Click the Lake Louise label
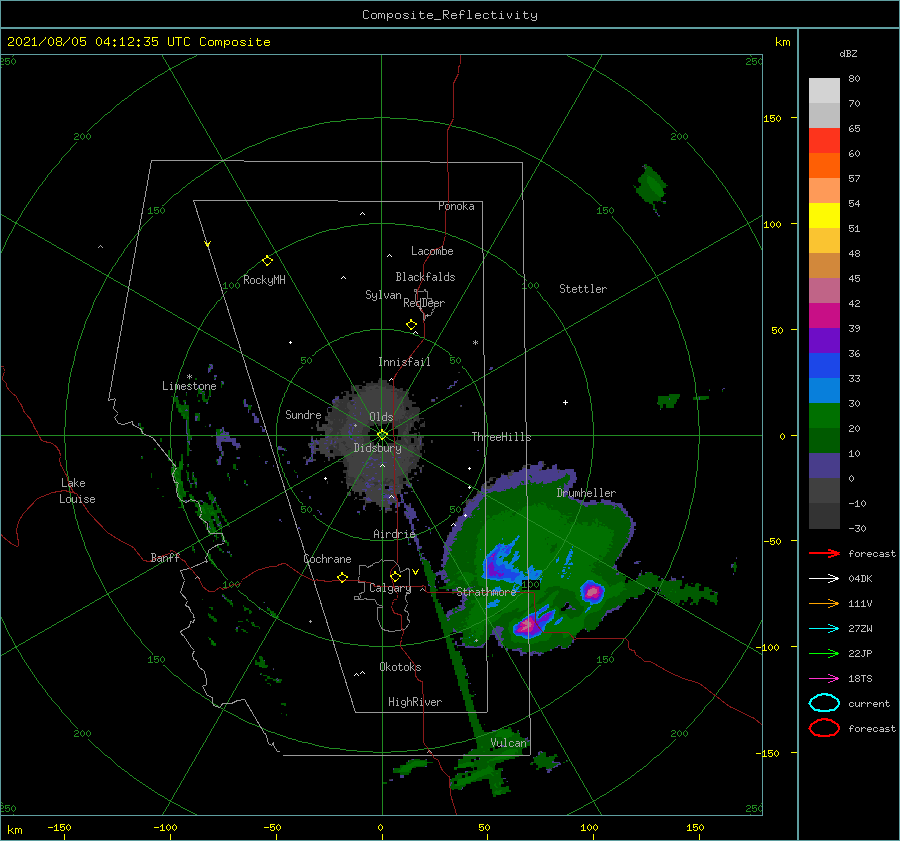 click(77, 491)
